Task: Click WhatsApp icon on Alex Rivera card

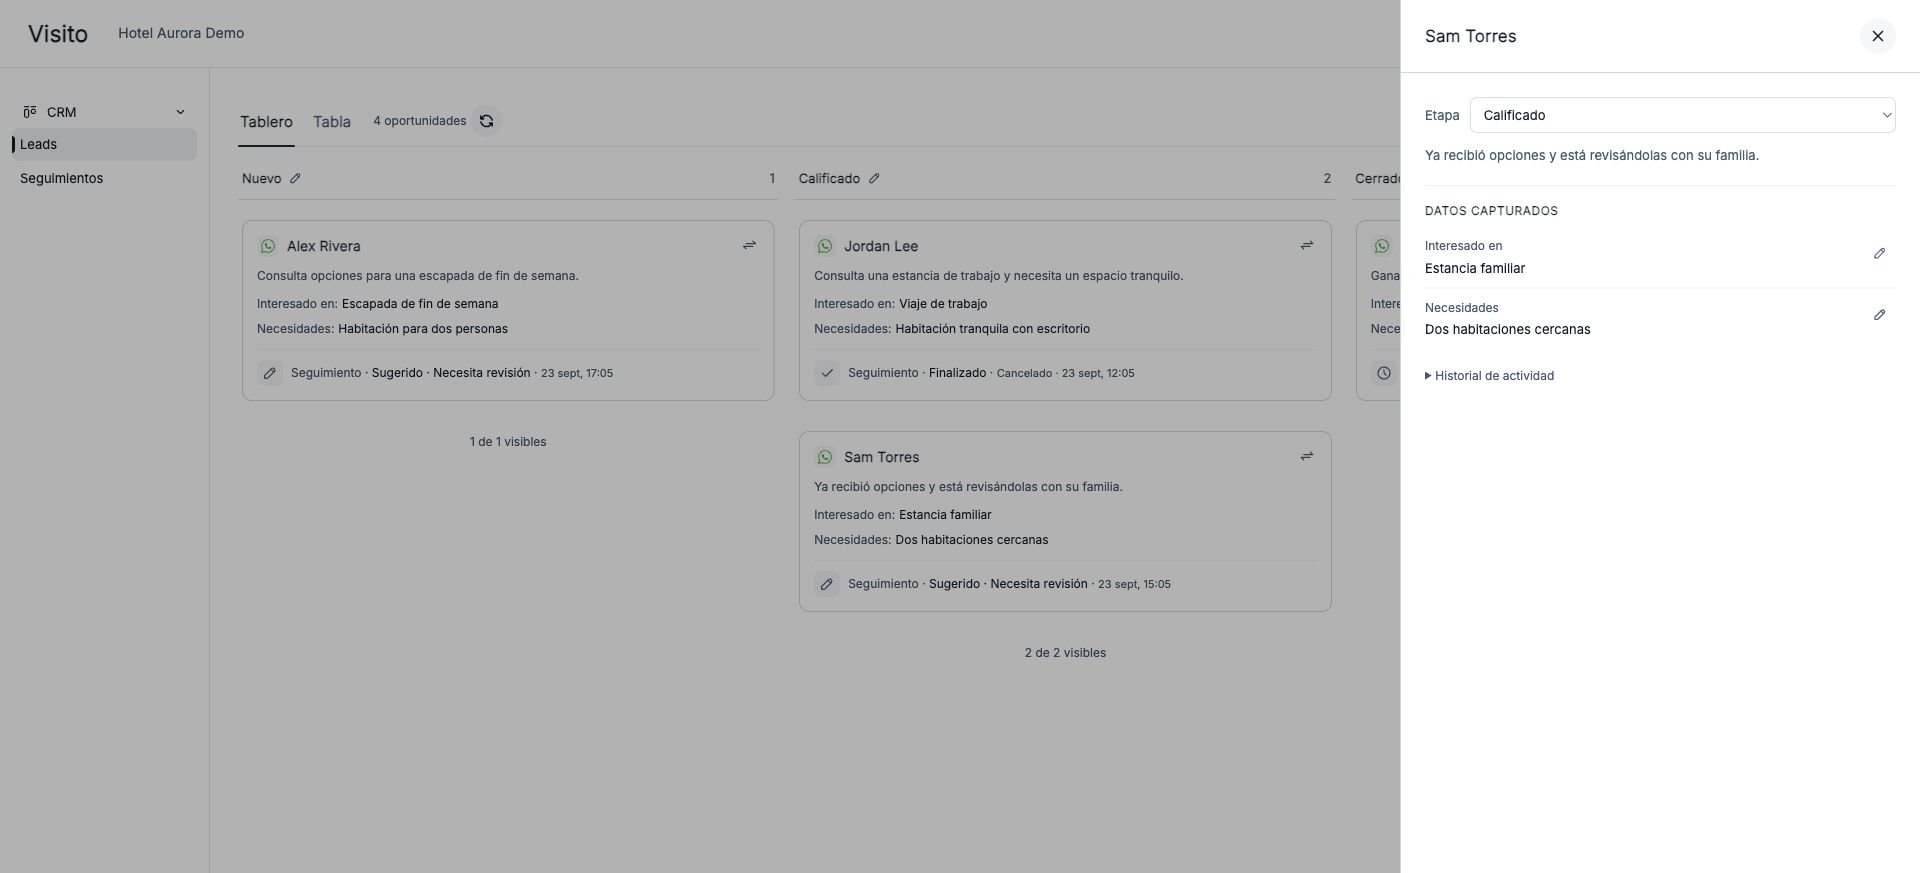Action: [x=268, y=246]
